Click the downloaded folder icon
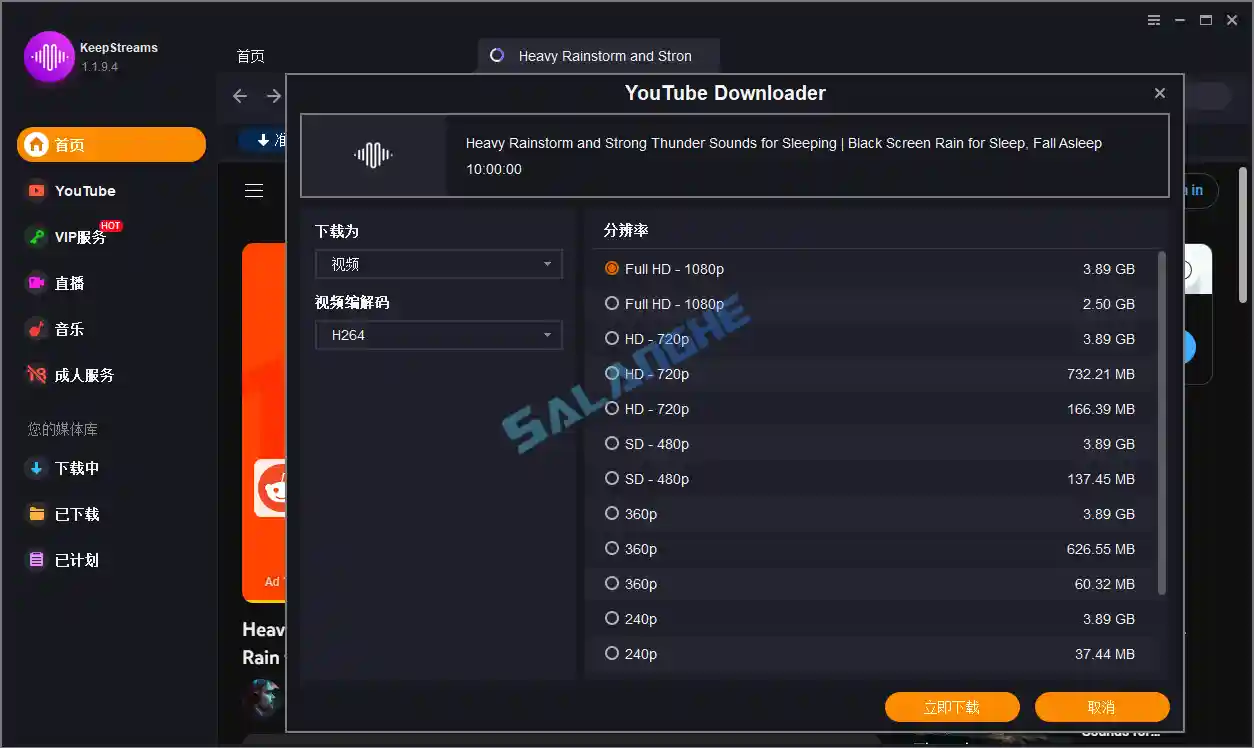1254x748 pixels. coord(37,514)
